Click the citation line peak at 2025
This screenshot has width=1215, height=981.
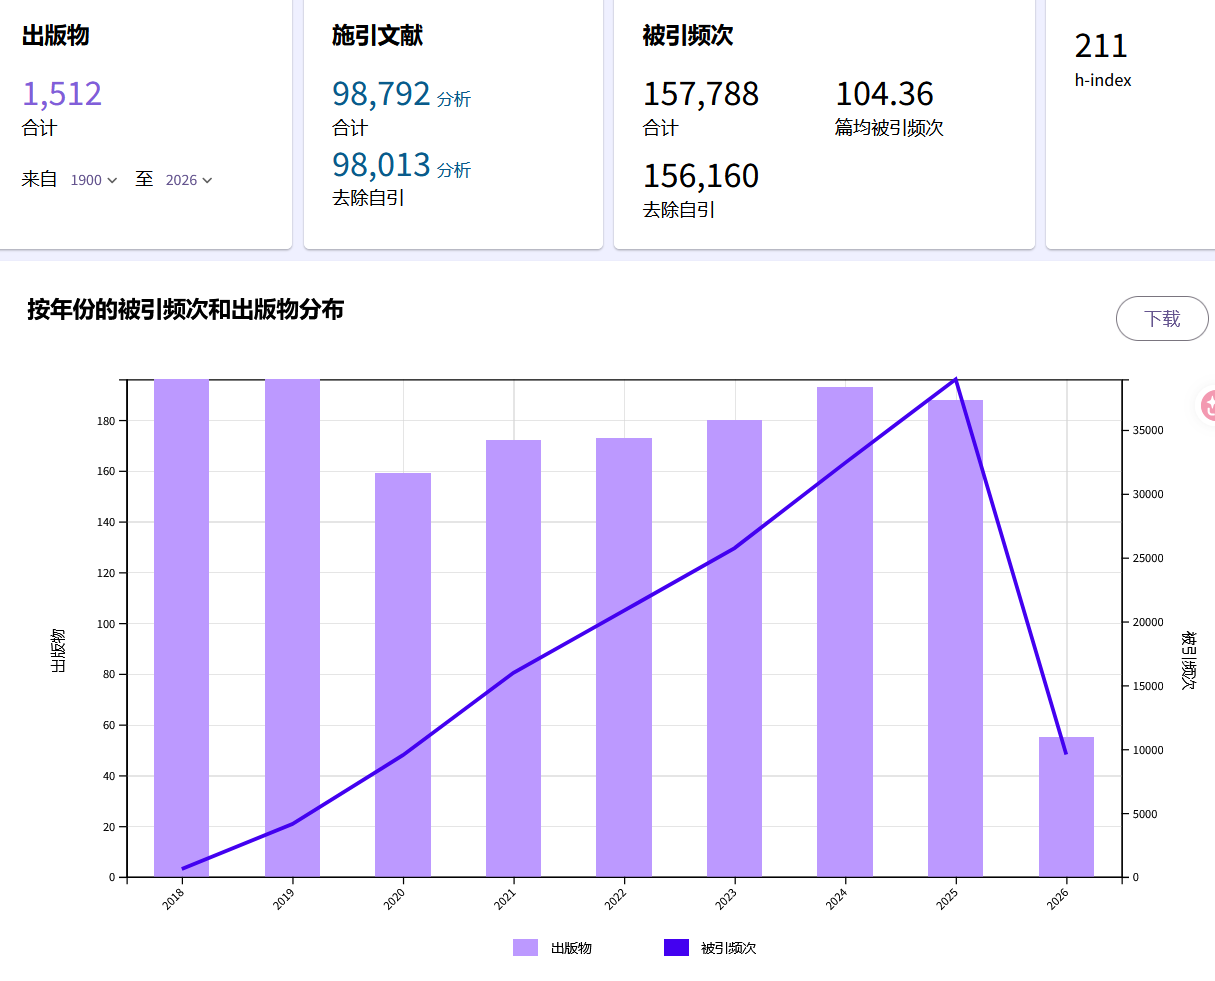click(956, 380)
